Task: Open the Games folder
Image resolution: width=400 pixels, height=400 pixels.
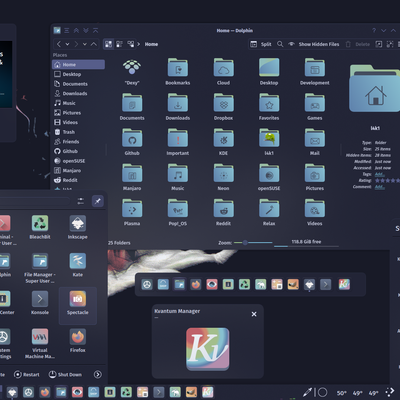Action: pyautogui.click(x=315, y=107)
